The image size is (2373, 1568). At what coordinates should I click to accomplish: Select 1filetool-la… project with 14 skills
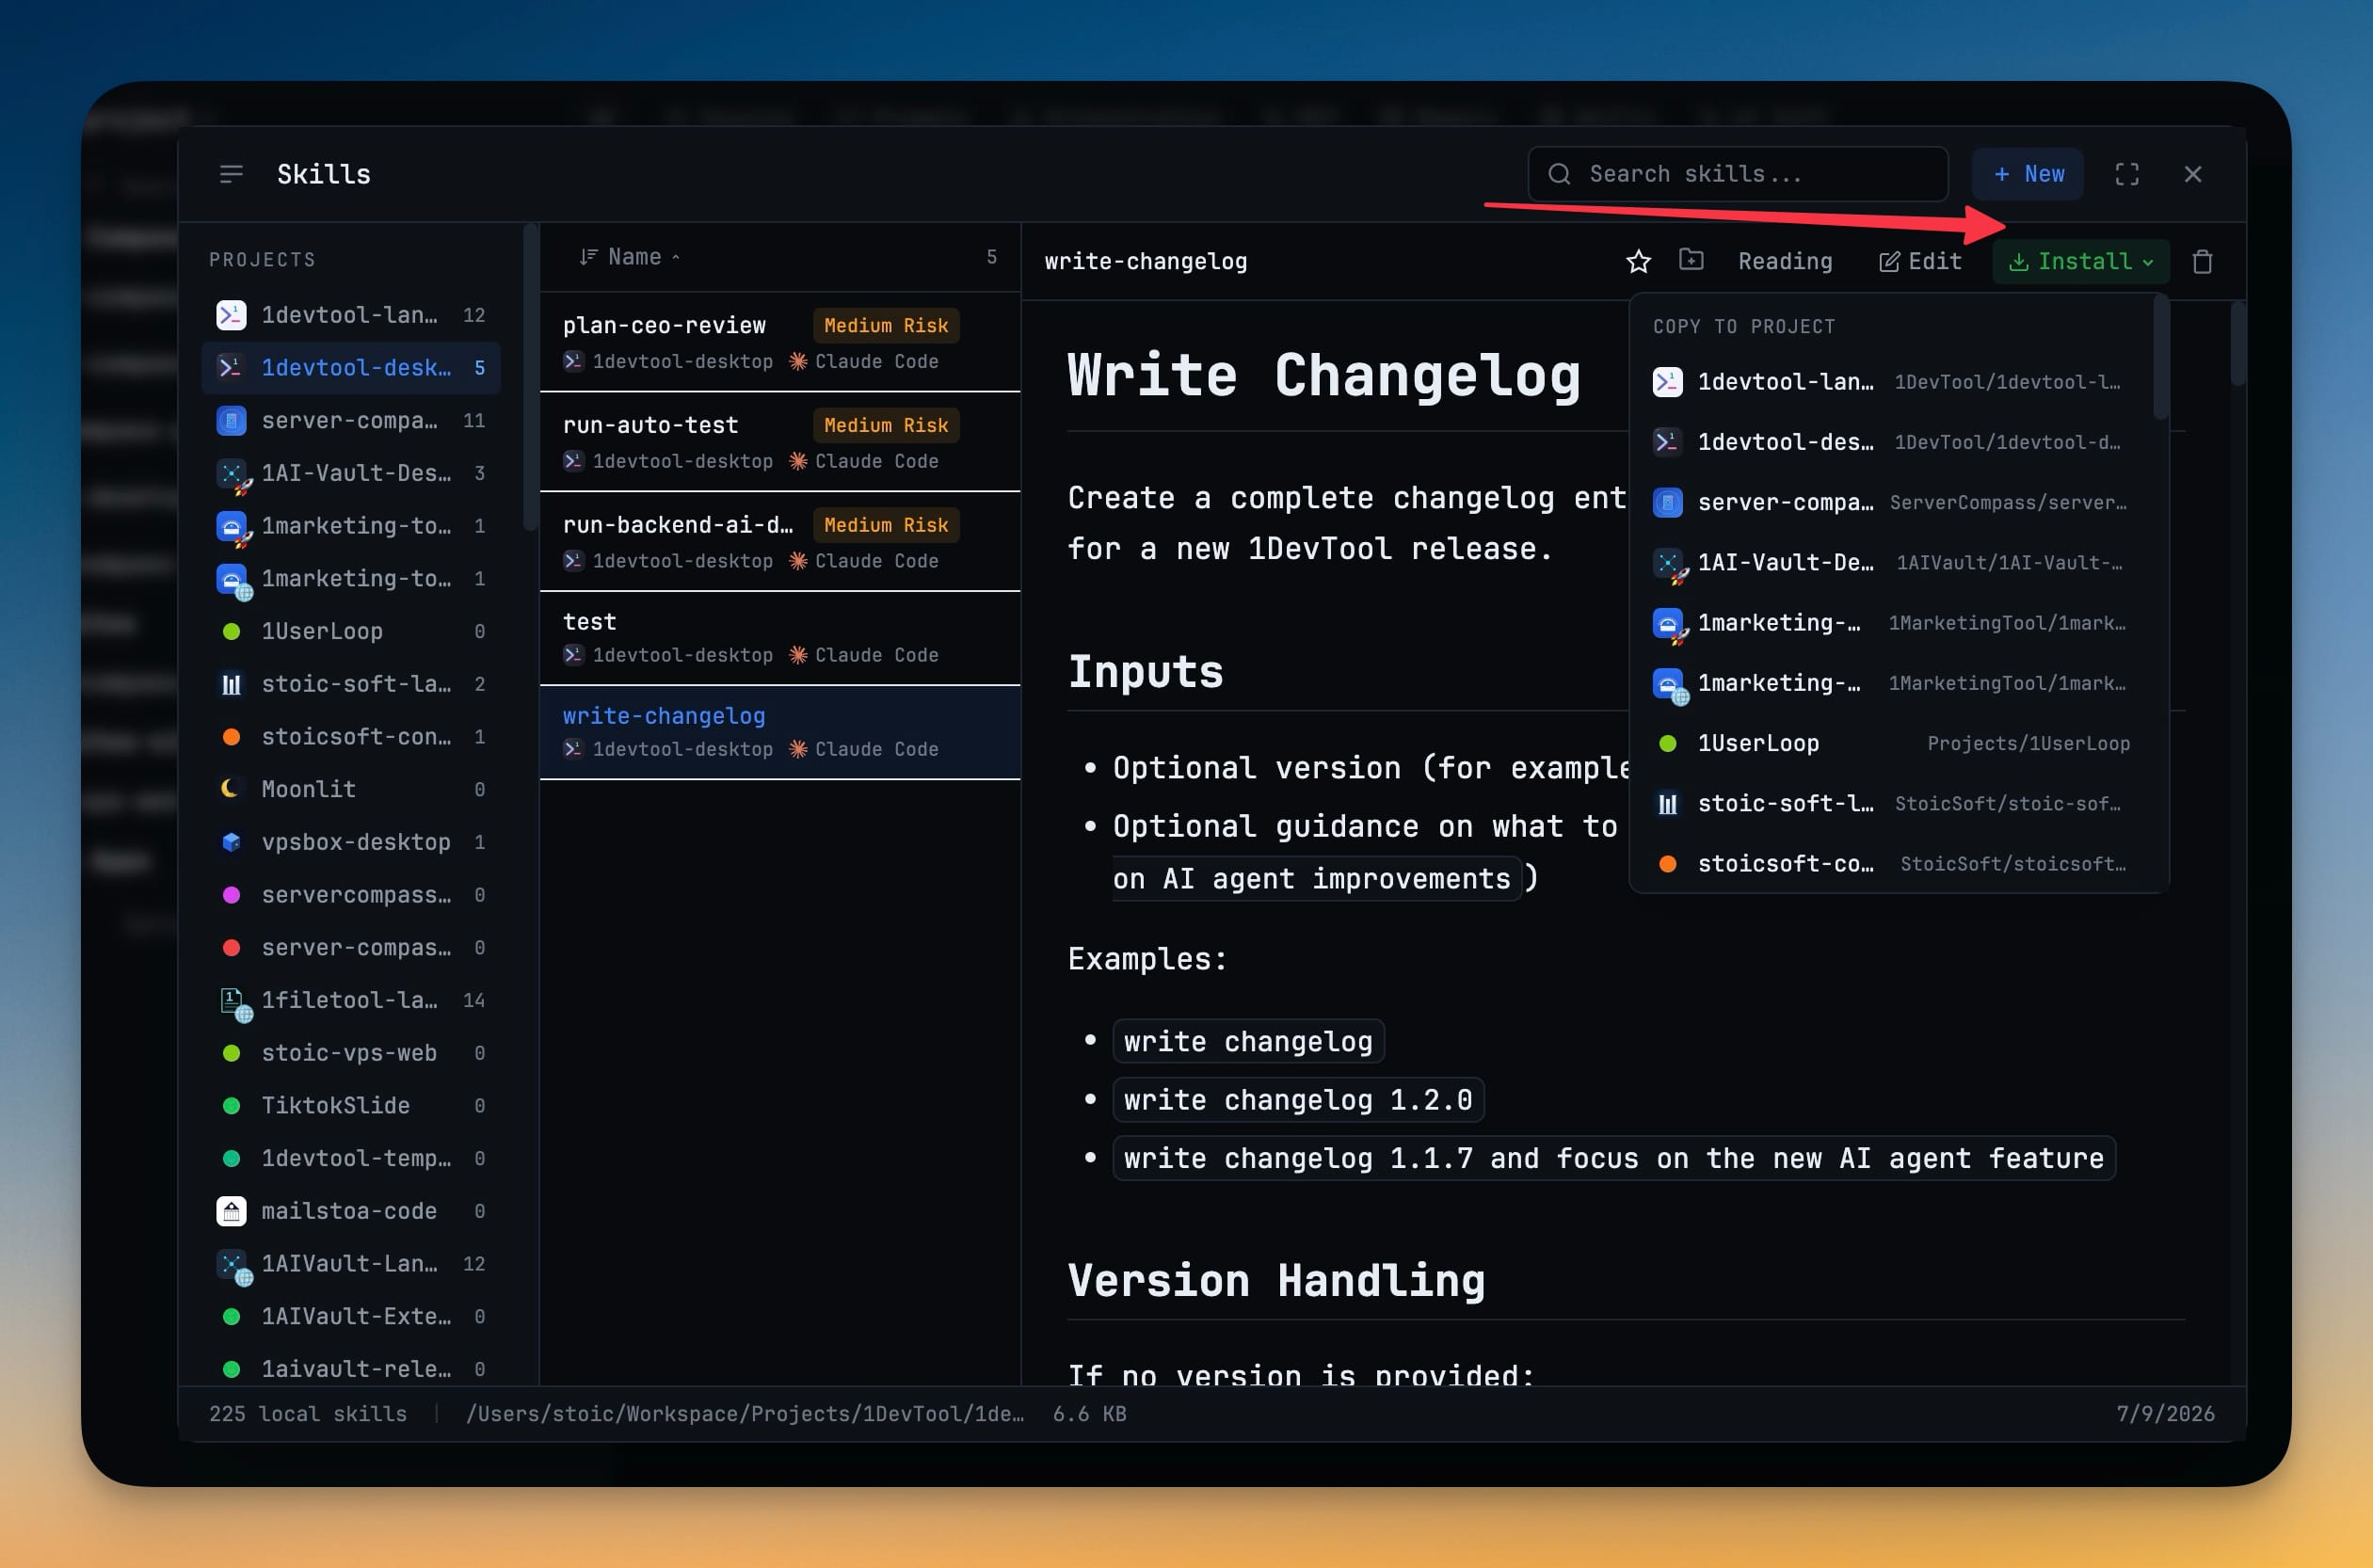351,1000
